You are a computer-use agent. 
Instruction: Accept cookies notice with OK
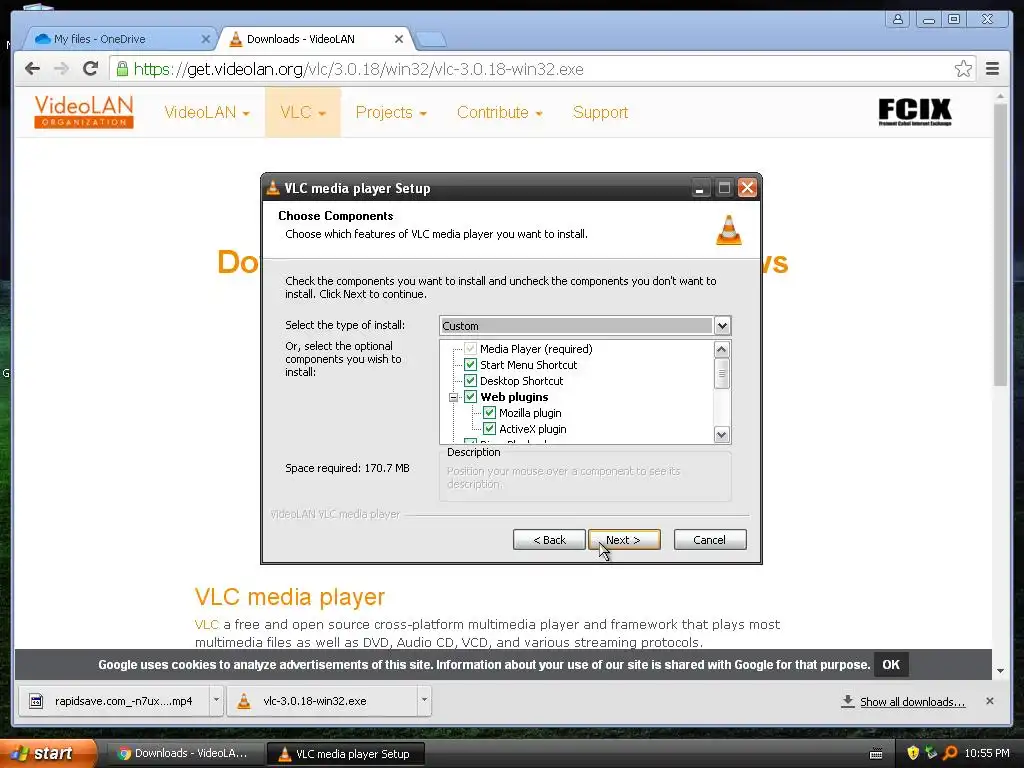891,664
